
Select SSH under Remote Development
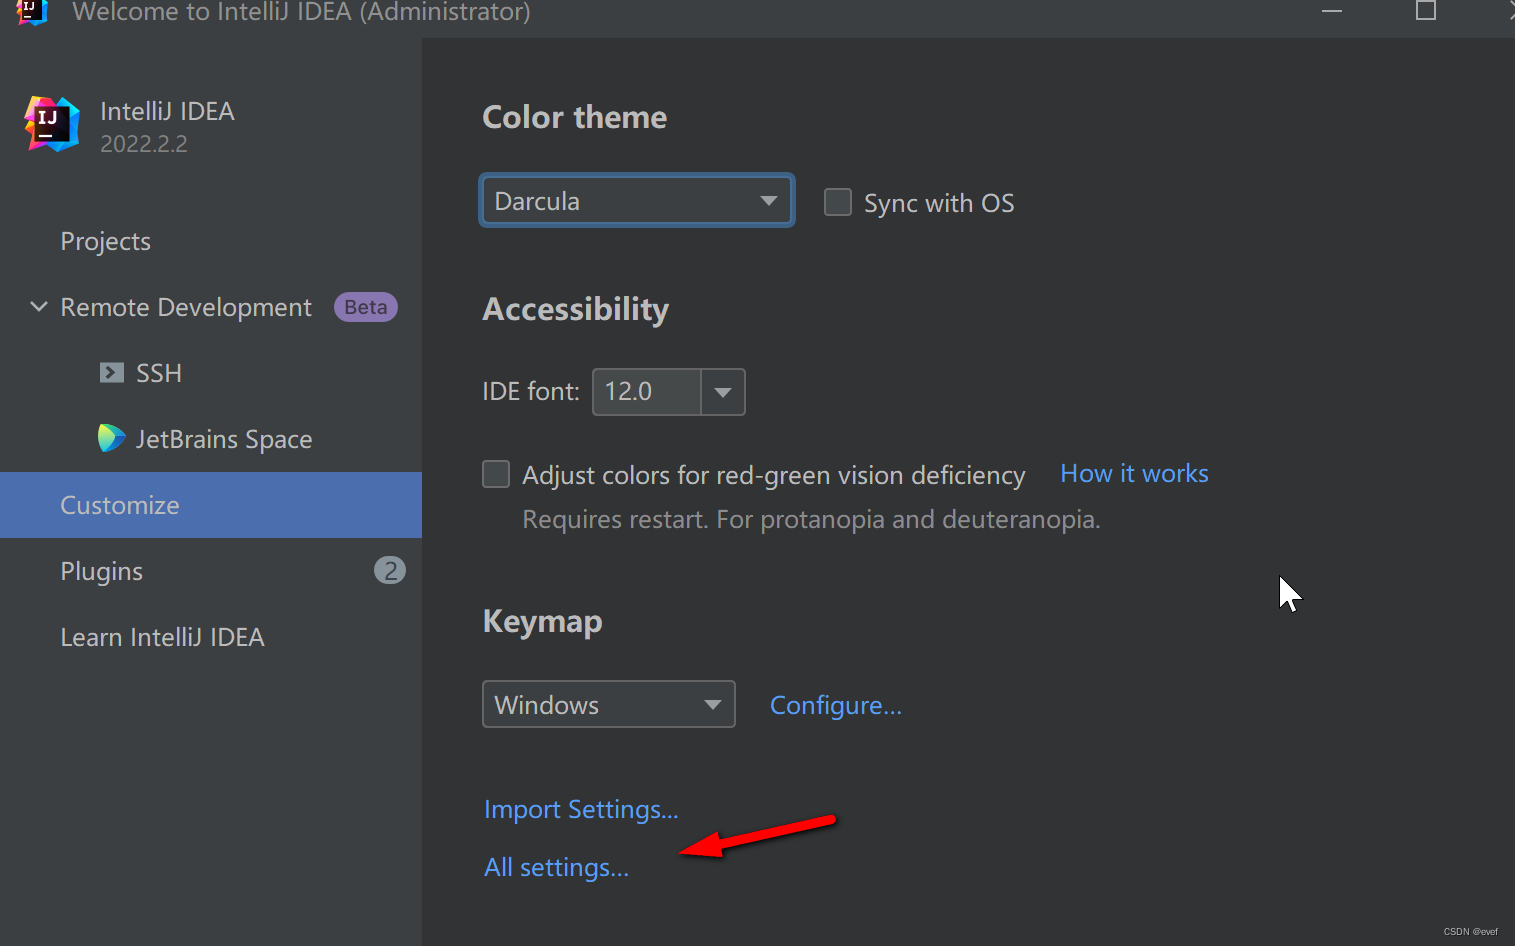pyautogui.click(x=159, y=373)
